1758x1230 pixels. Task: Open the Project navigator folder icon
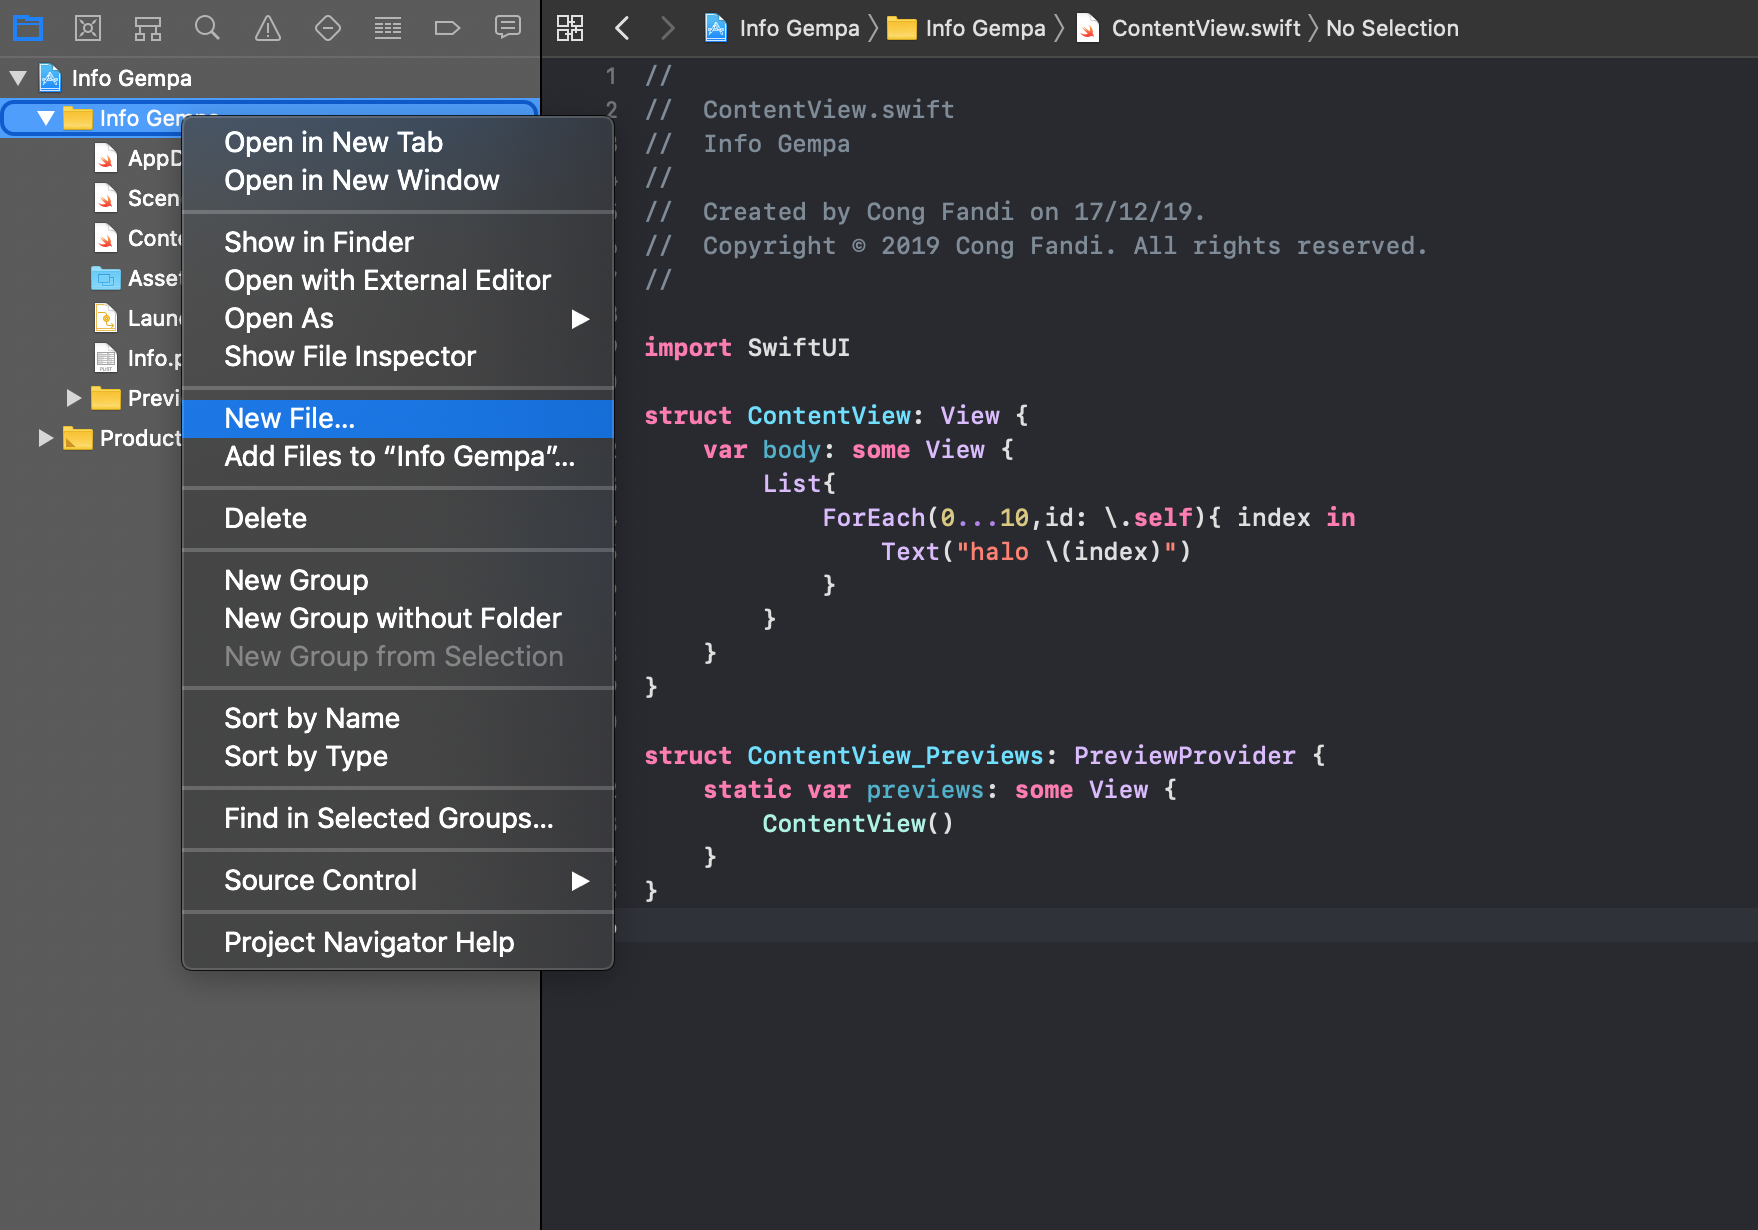click(28, 28)
